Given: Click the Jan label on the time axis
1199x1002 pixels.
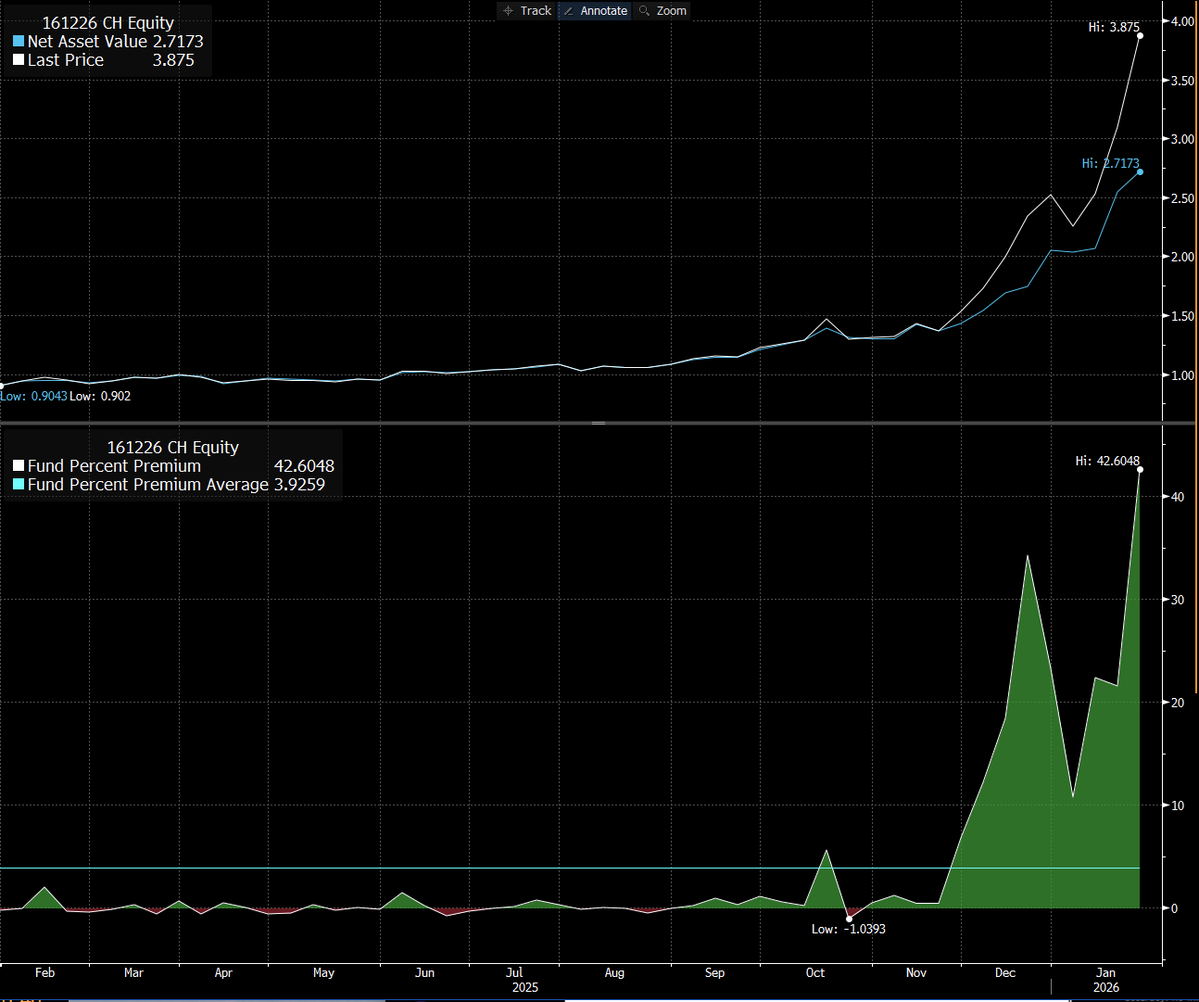Looking at the screenshot, I should coord(1106,973).
